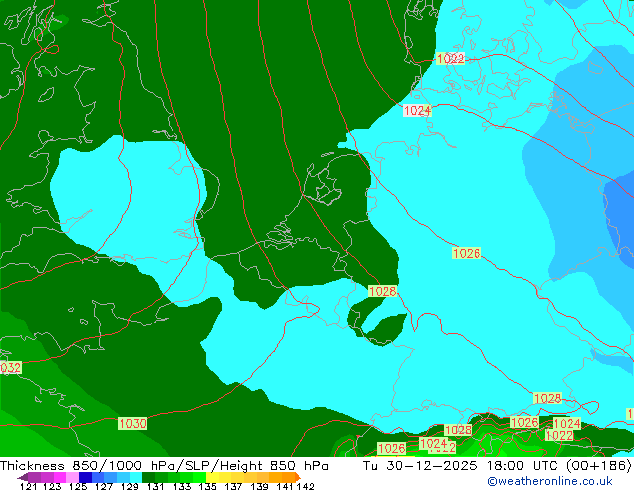Click the magenta swatch in the legend
Image resolution: width=634 pixels, height=490 pixels.
[60, 477]
